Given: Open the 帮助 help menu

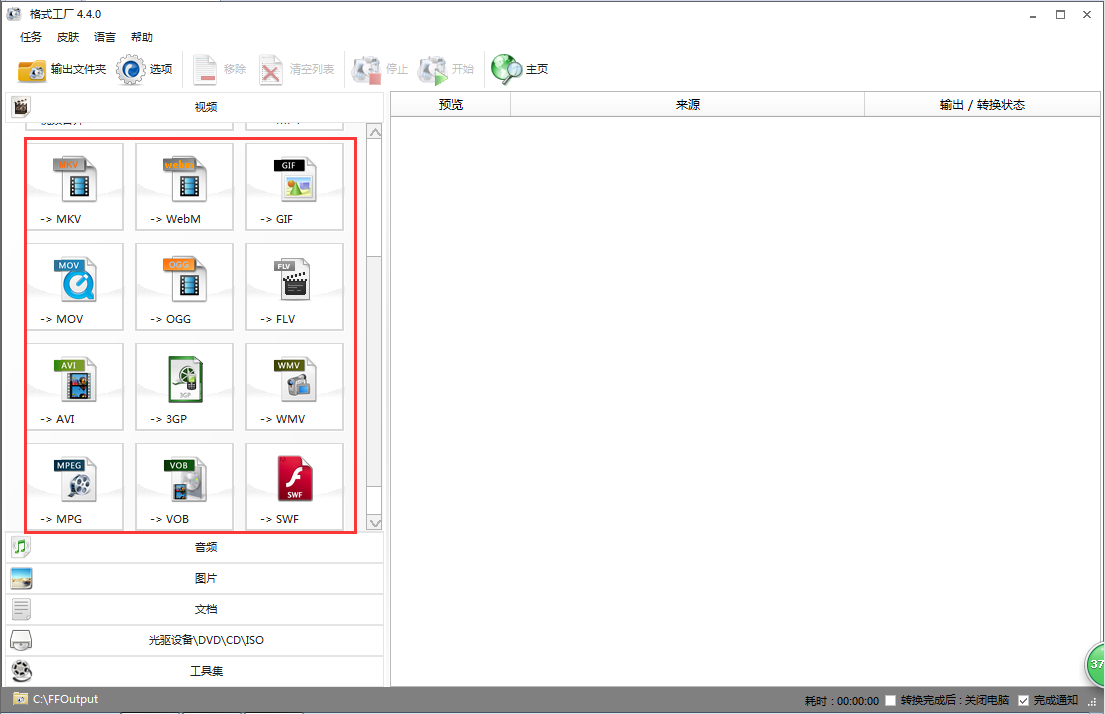Looking at the screenshot, I should tap(141, 37).
